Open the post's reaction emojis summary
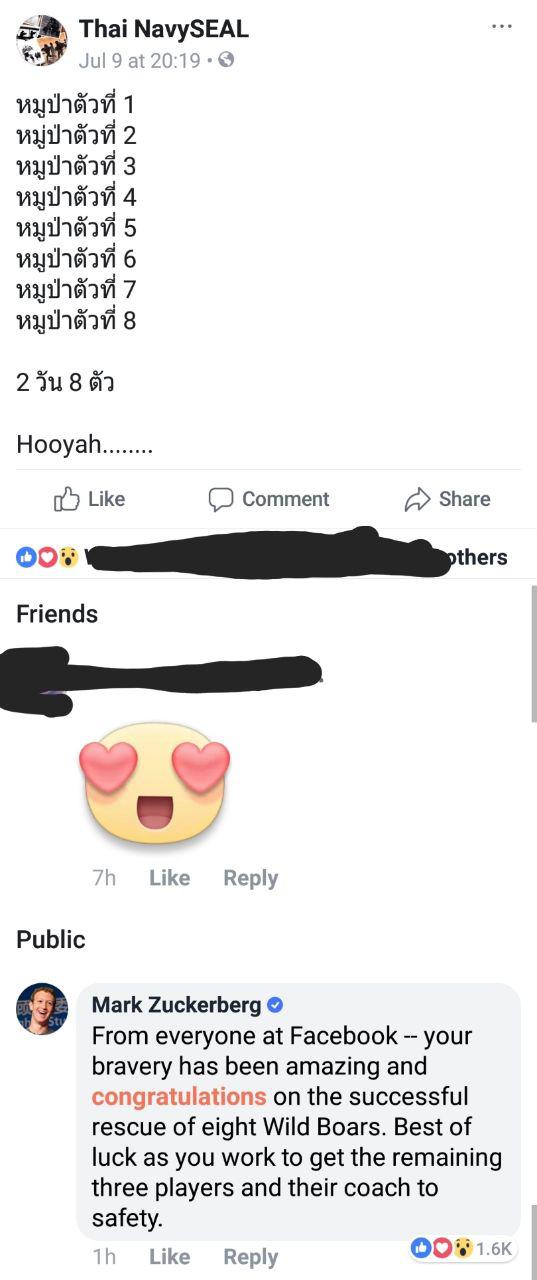 (x=48, y=557)
